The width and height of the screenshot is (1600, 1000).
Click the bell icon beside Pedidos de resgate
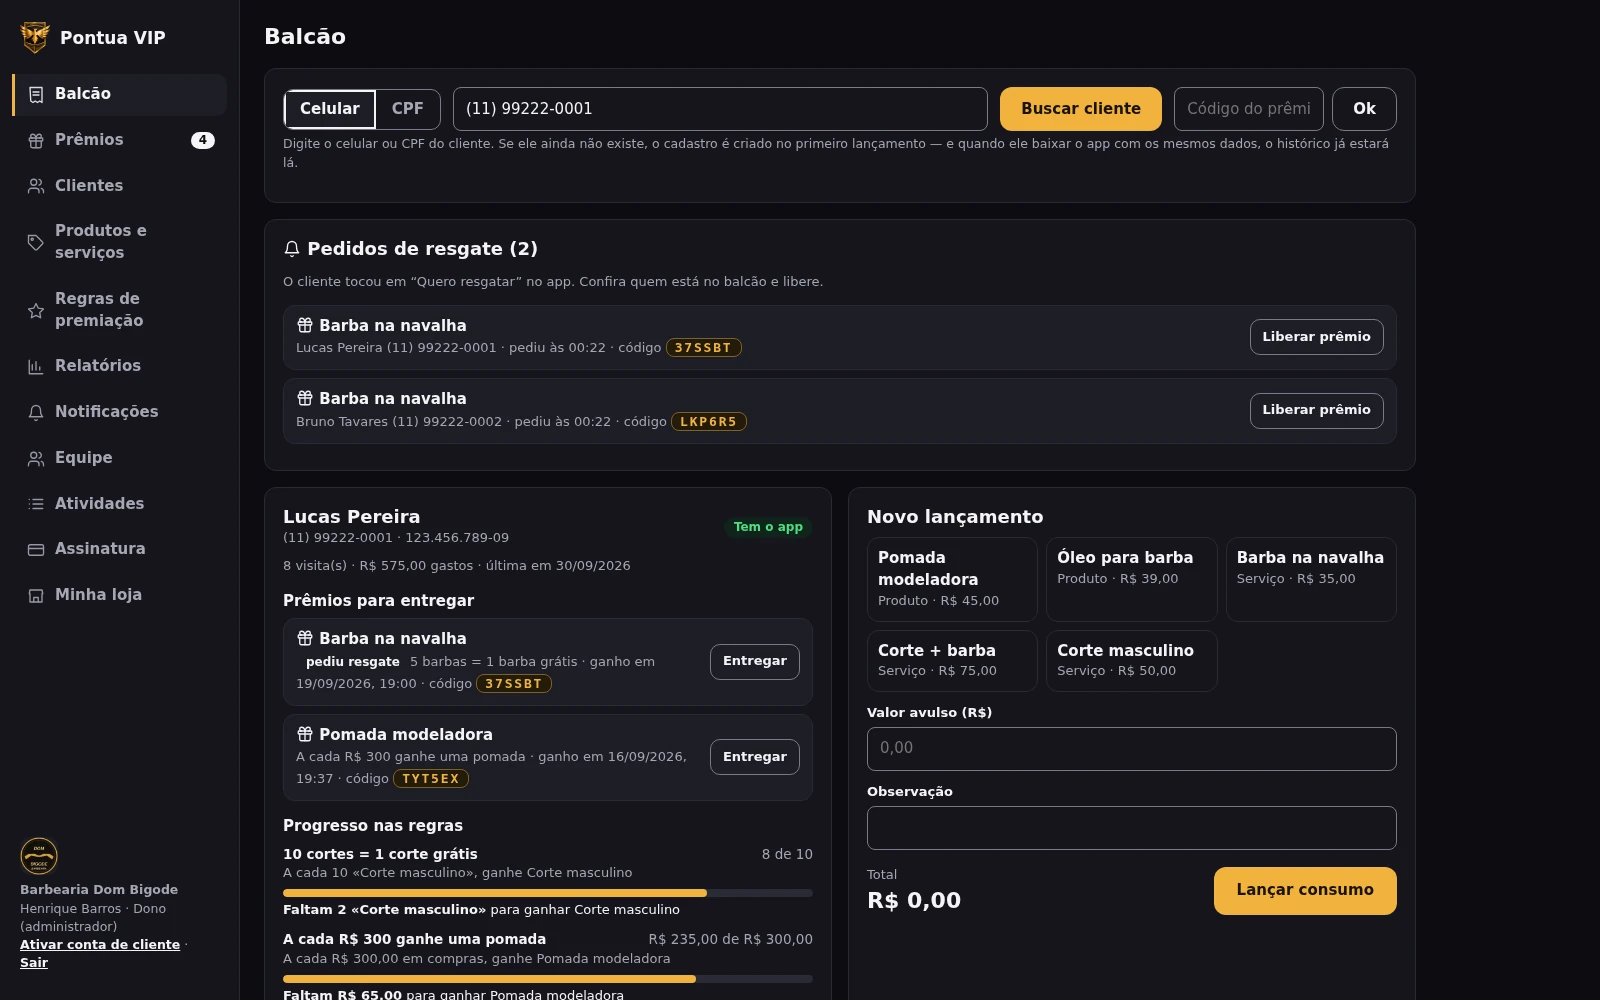click(x=292, y=249)
